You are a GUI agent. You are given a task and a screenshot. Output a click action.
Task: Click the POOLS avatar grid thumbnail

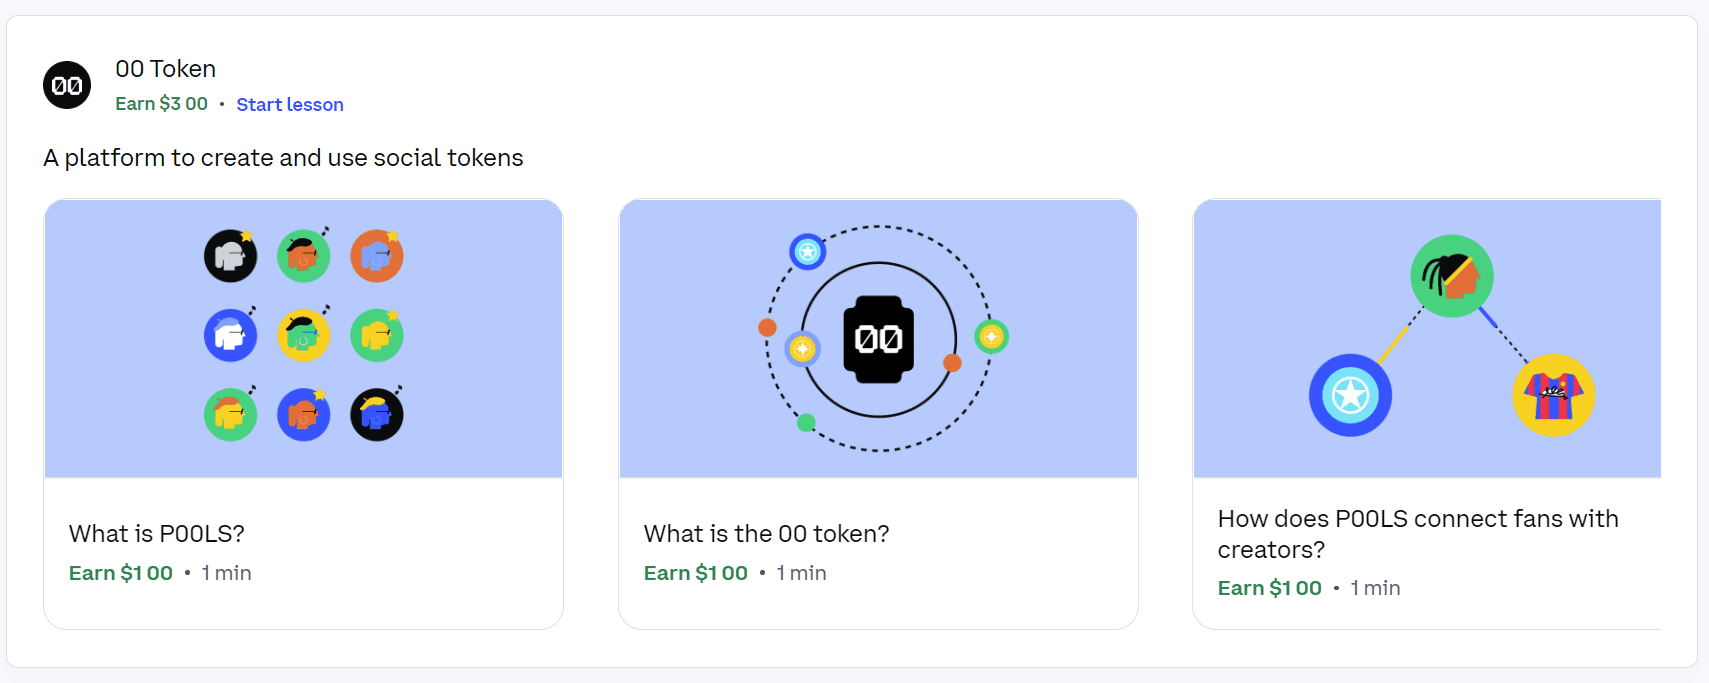304,339
